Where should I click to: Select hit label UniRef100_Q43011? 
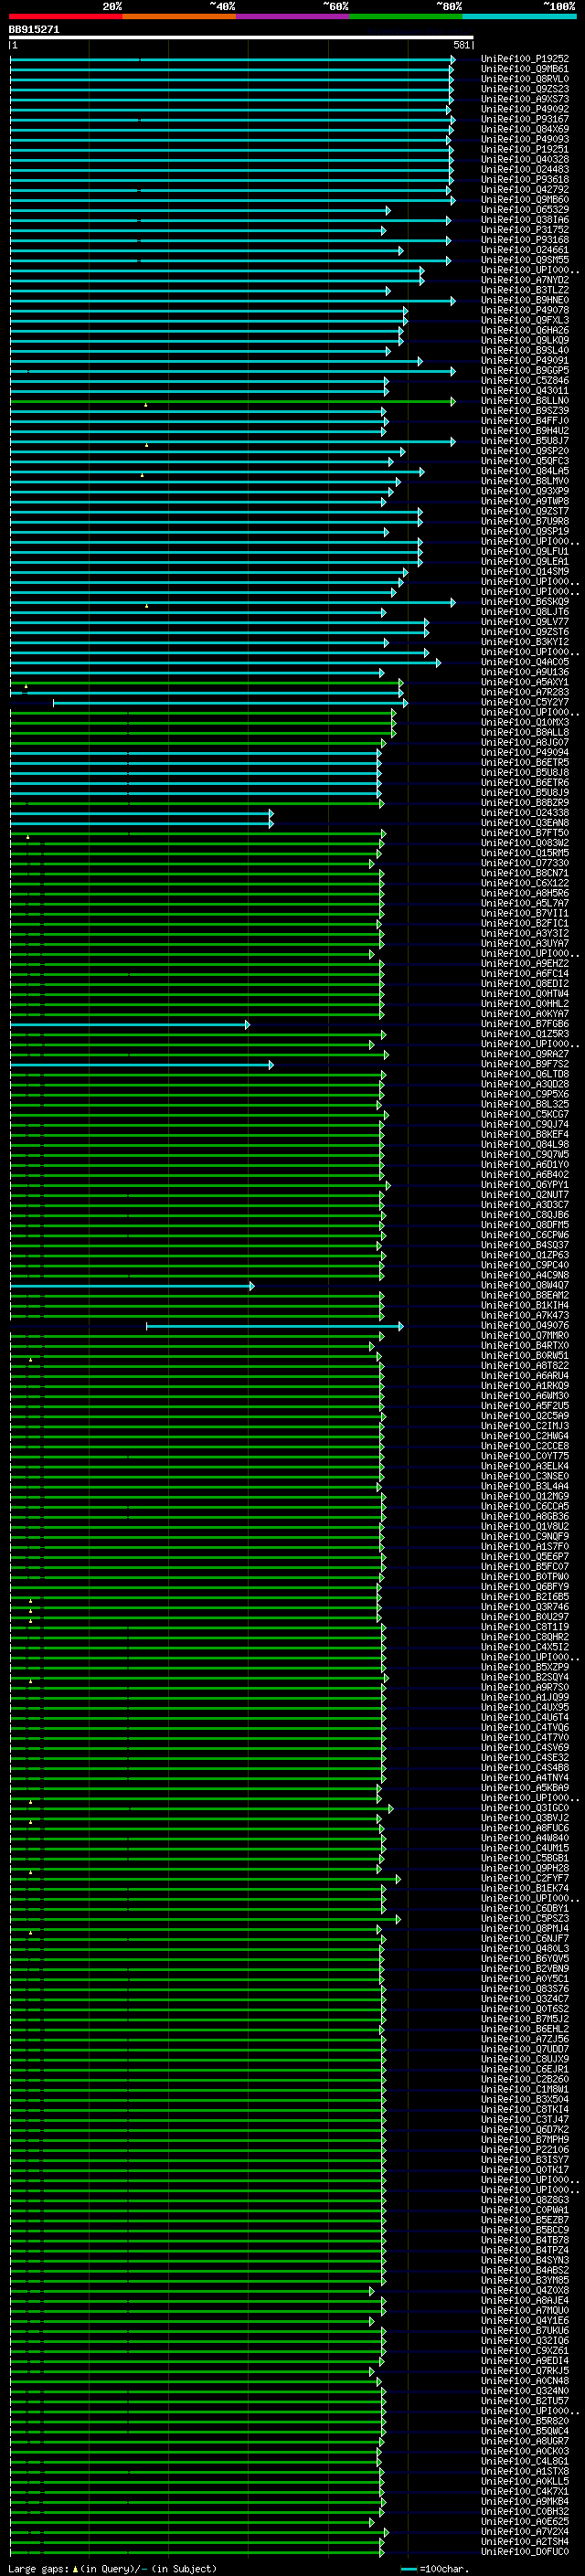click(x=525, y=391)
